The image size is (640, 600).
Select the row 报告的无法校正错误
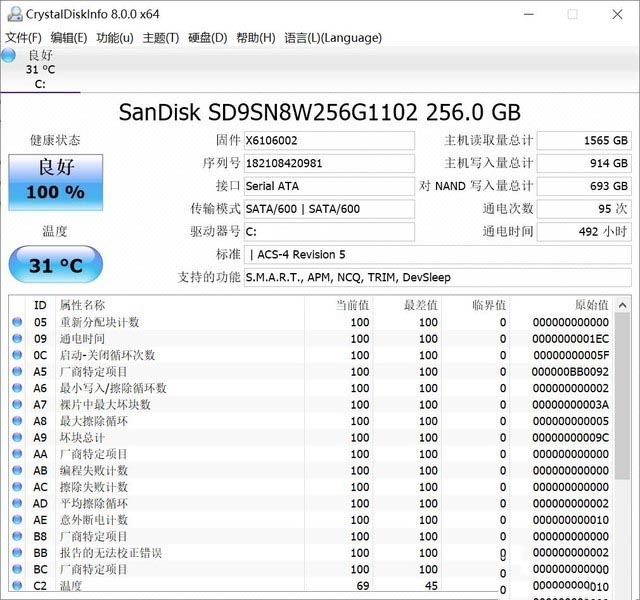[311, 553]
